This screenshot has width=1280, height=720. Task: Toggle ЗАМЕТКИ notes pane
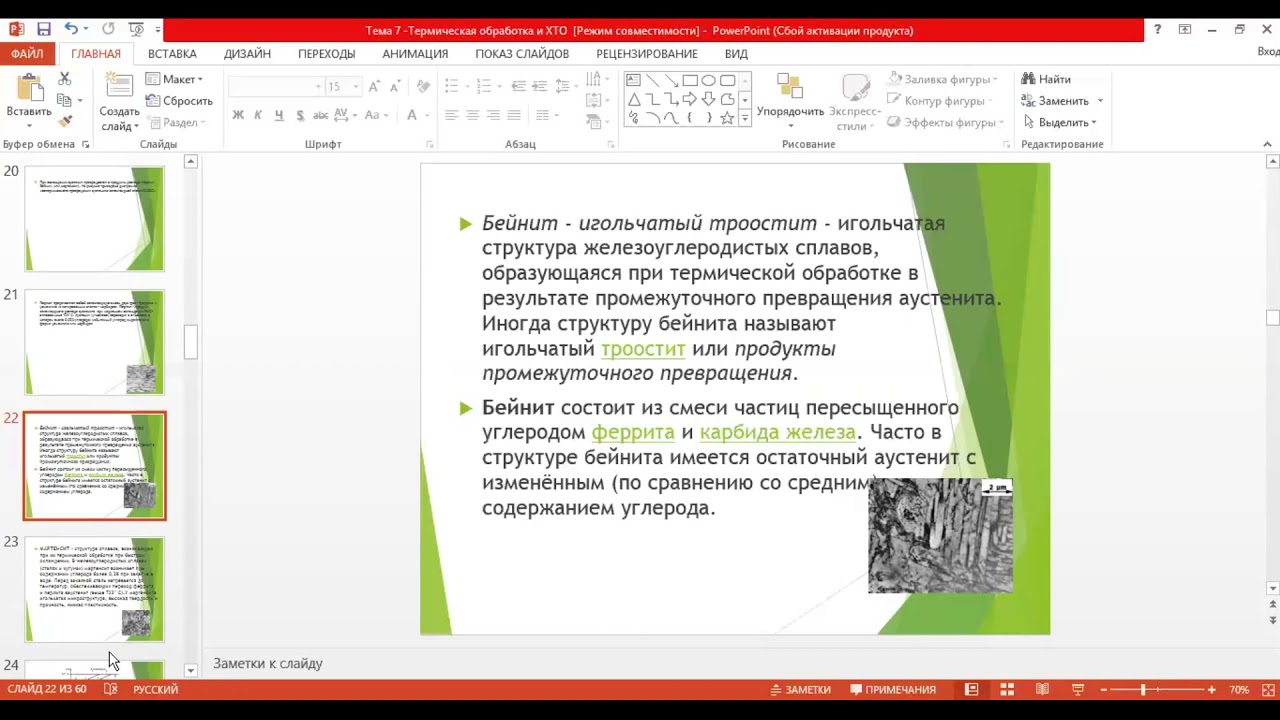click(x=800, y=690)
